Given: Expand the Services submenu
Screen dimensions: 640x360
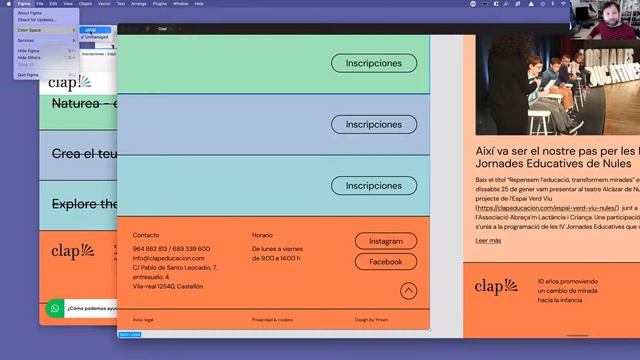Looking at the screenshot, I should point(46,40).
